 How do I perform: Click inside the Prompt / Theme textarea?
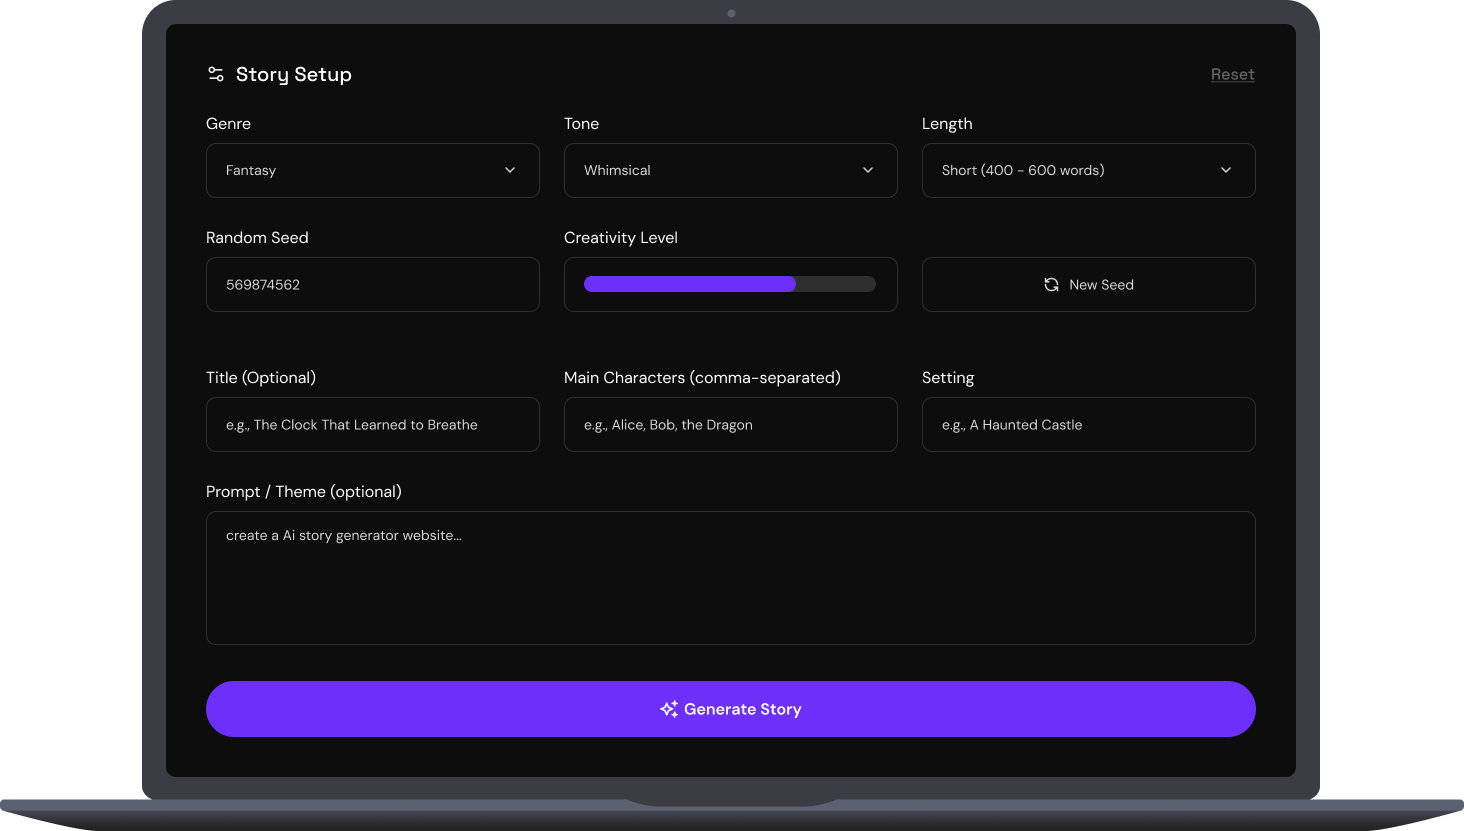(730, 578)
